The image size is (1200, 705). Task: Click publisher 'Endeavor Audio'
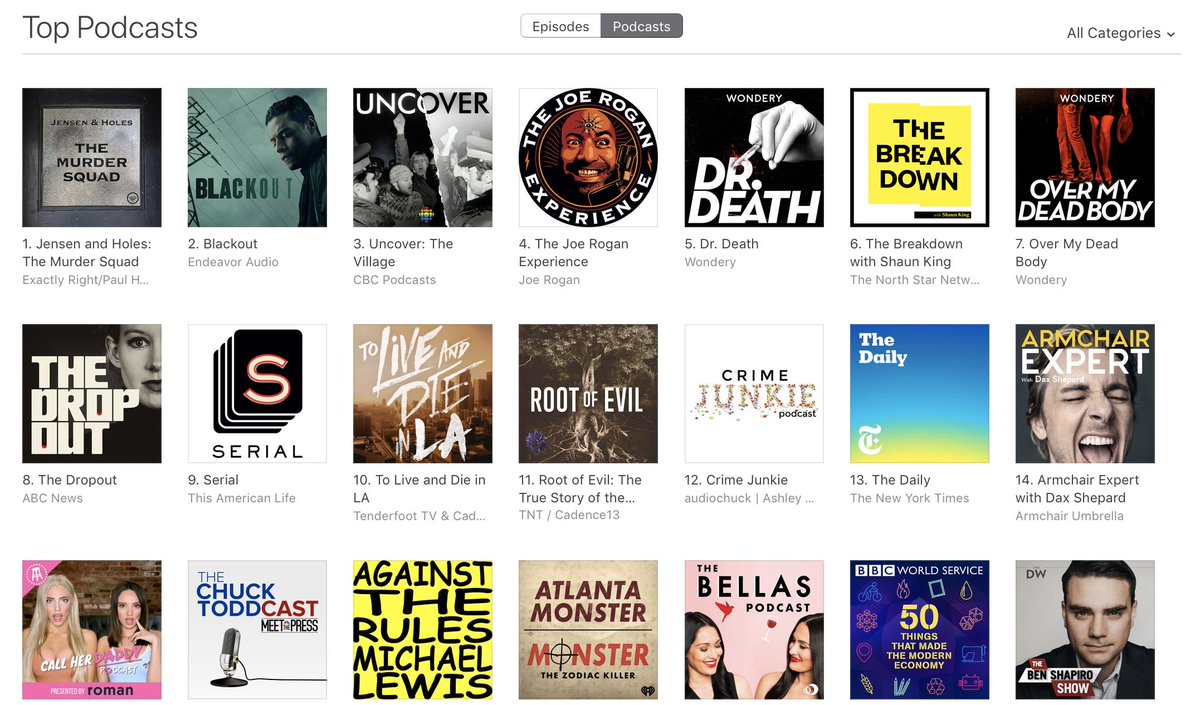pyautogui.click(x=233, y=262)
